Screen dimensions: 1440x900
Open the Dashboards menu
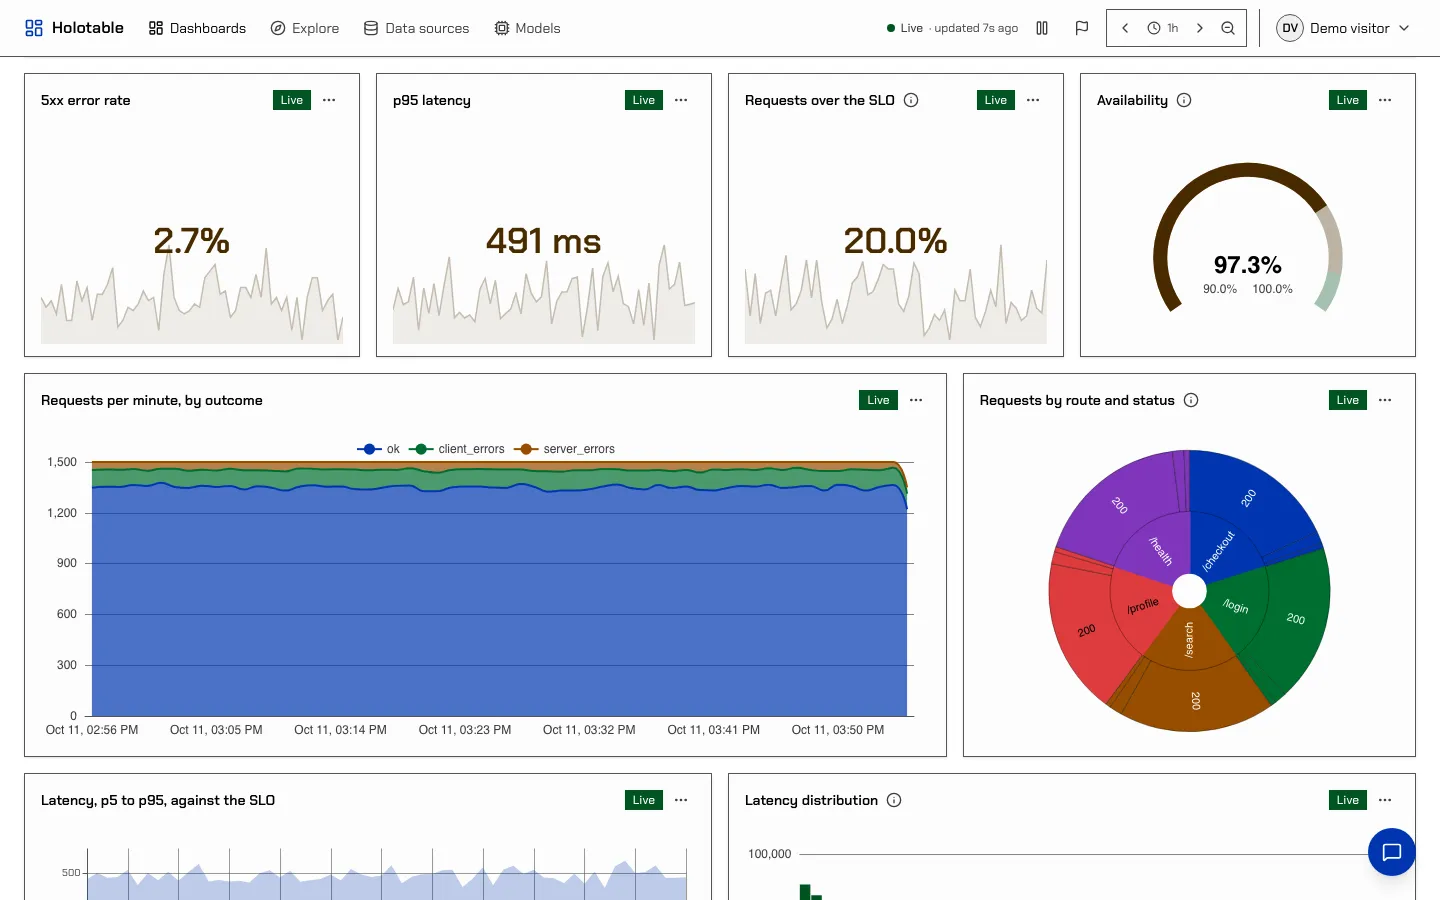197,28
